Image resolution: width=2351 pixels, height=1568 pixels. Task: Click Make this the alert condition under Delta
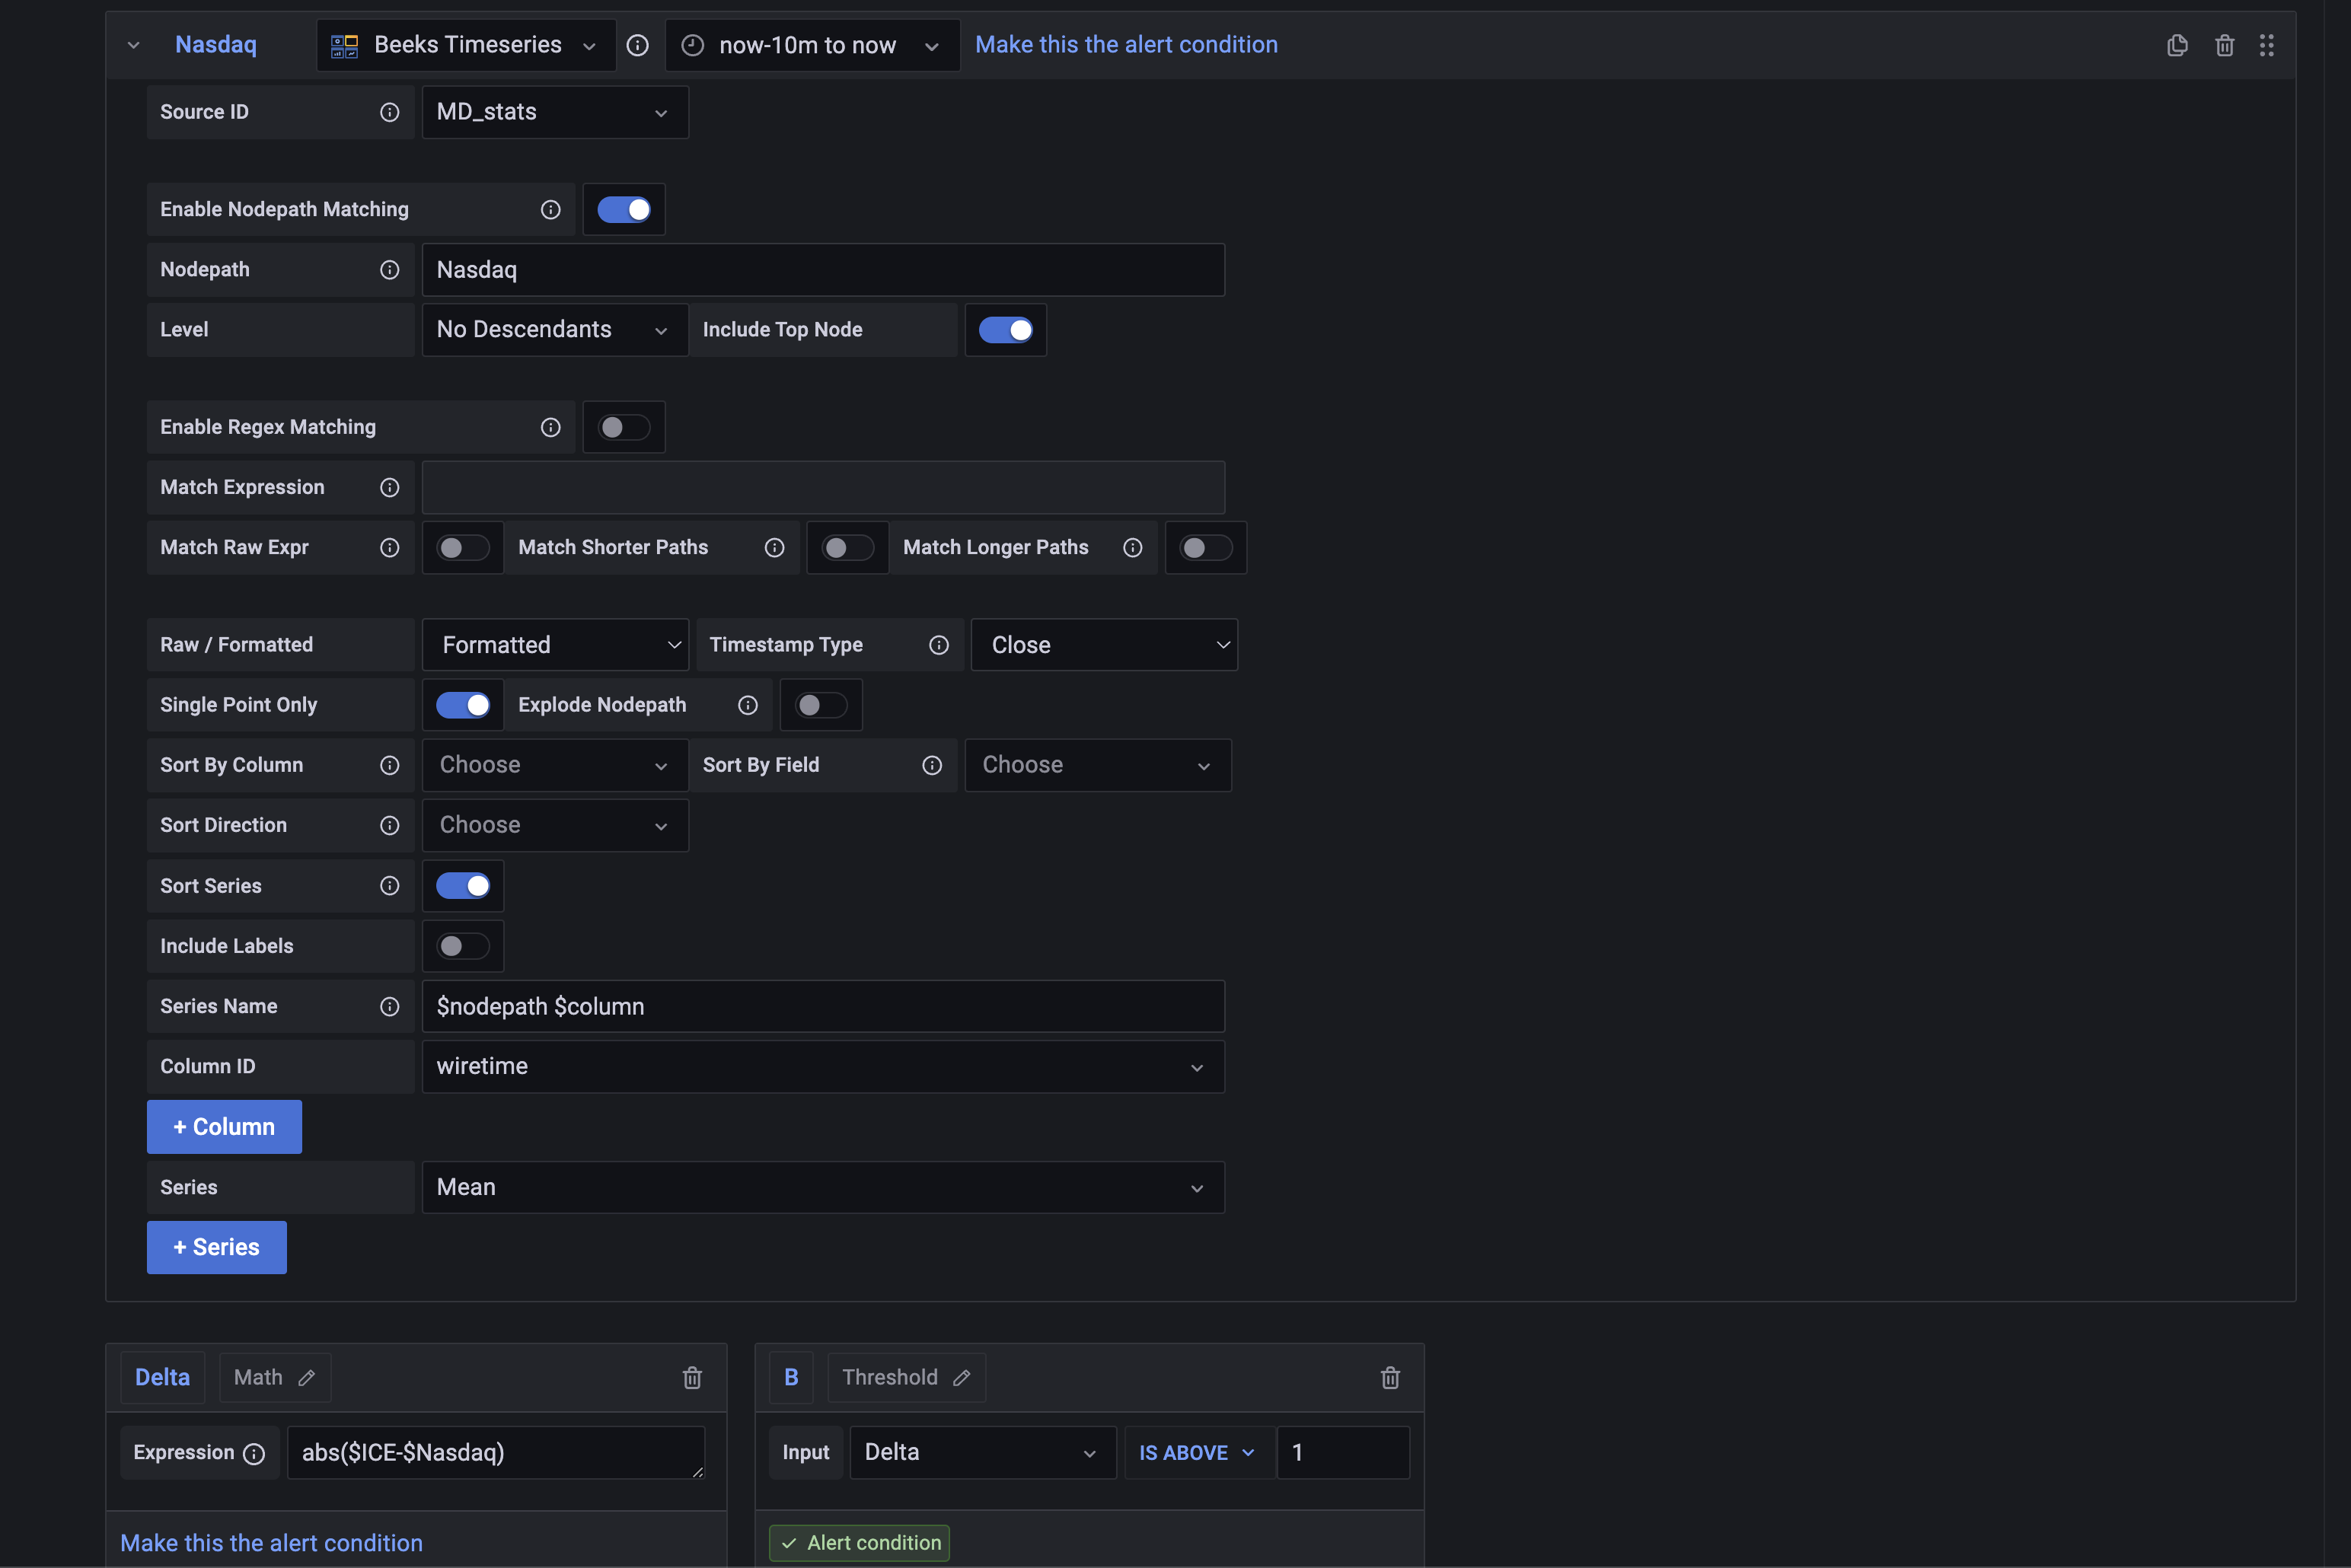(x=271, y=1542)
